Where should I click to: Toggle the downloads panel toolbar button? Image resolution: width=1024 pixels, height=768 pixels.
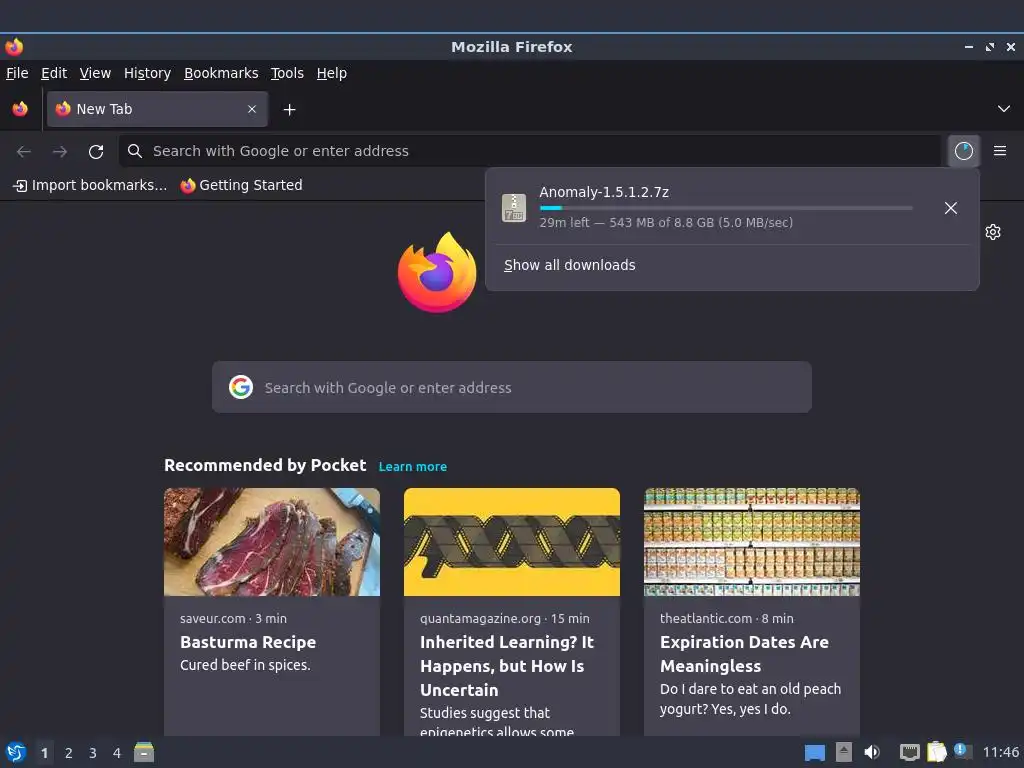pos(964,151)
